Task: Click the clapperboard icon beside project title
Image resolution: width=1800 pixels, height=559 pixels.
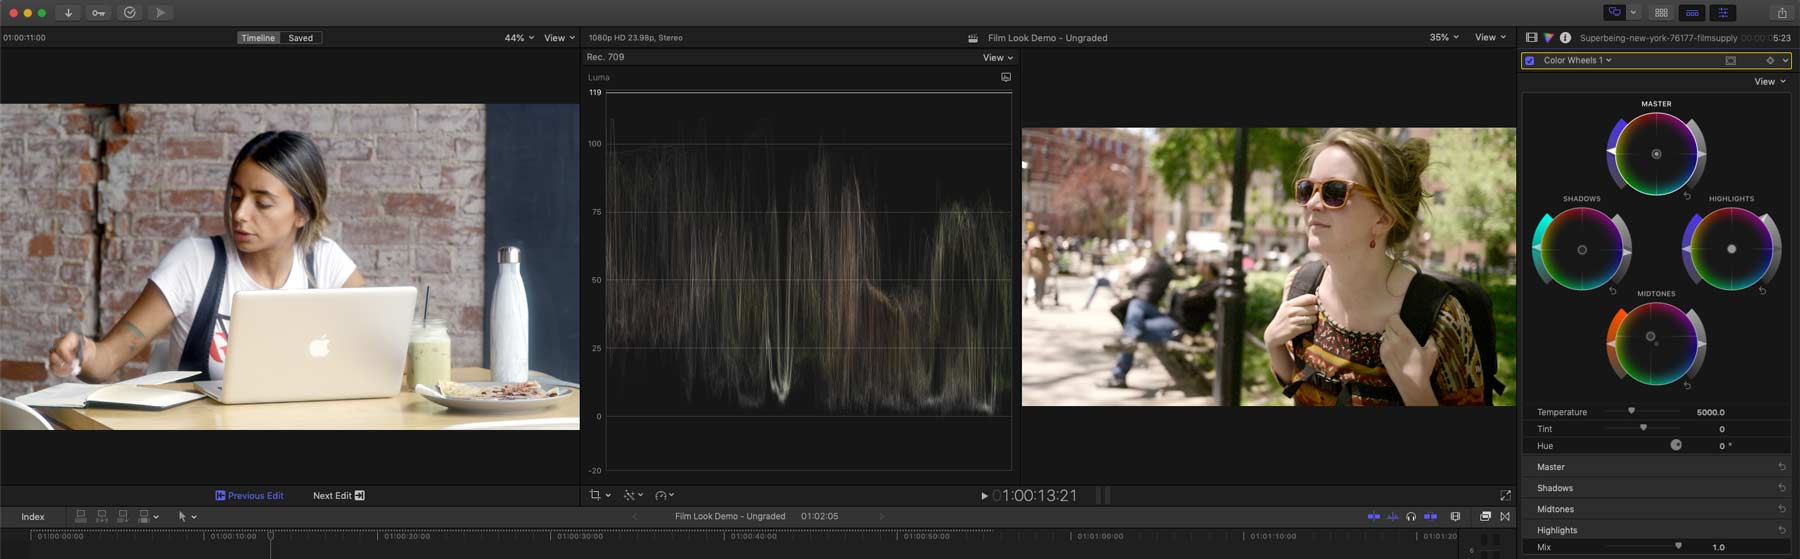Action: tap(973, 38)
